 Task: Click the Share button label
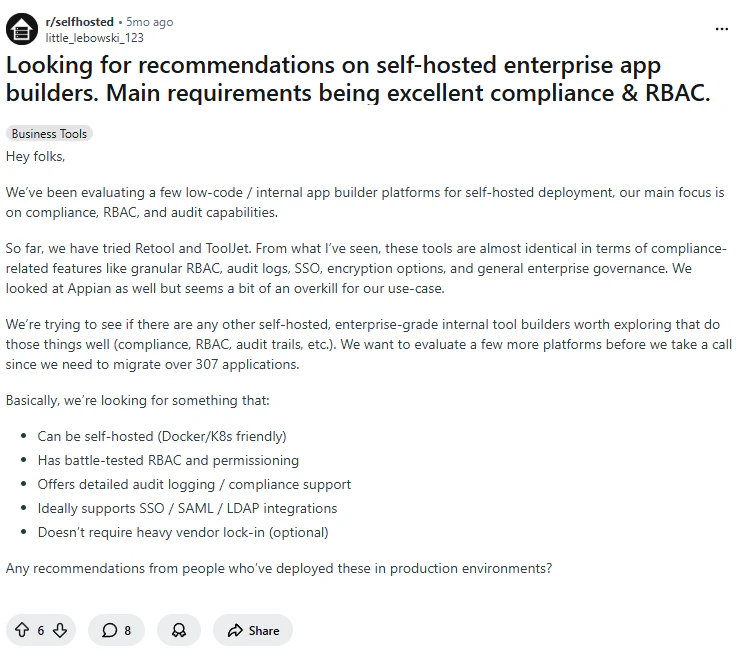tap(263, 630)
